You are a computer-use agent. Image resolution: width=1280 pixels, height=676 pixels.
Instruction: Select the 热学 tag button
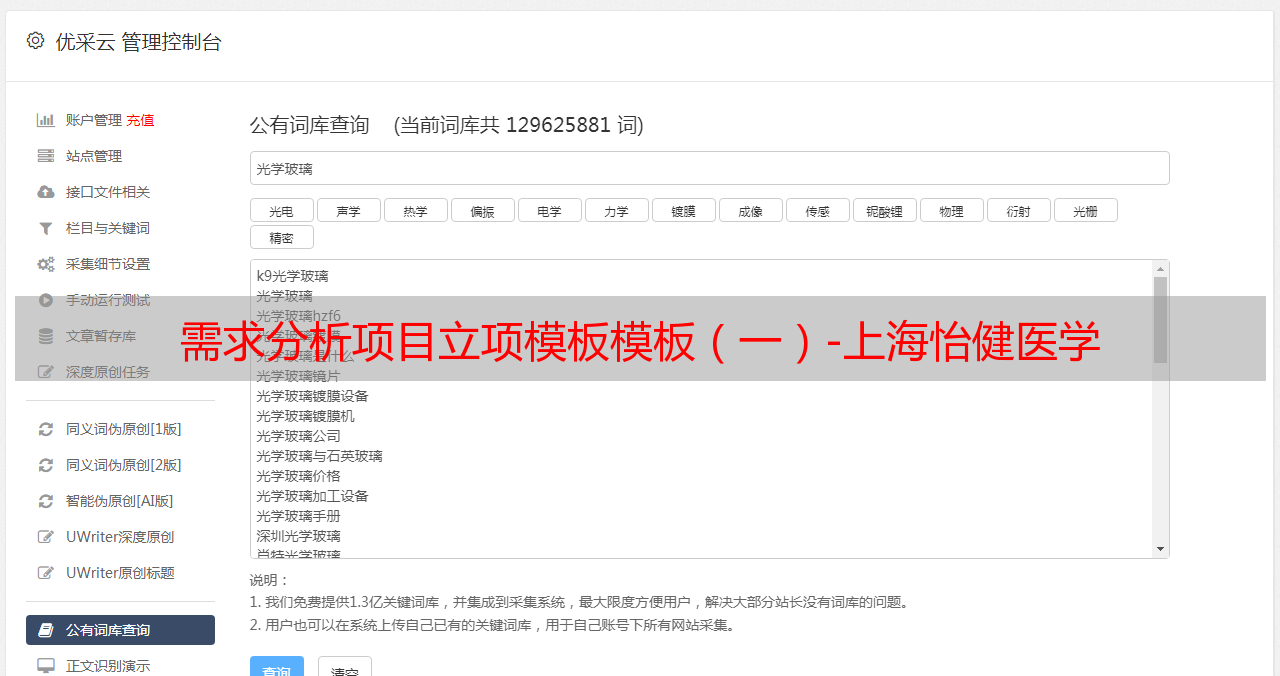[x=416, y=210]
